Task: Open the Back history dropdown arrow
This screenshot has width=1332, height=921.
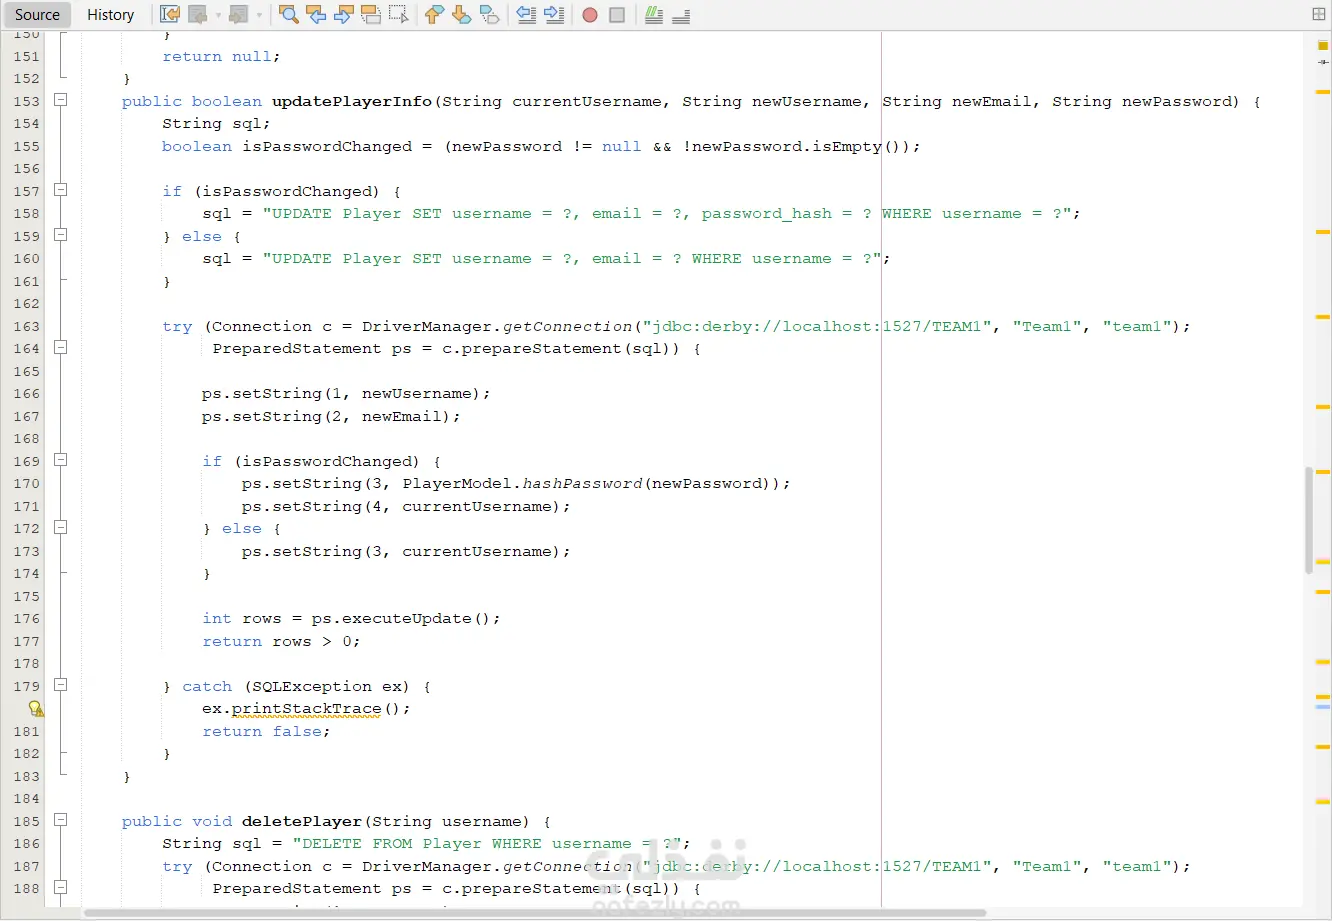Action: [x=217, y=15]
